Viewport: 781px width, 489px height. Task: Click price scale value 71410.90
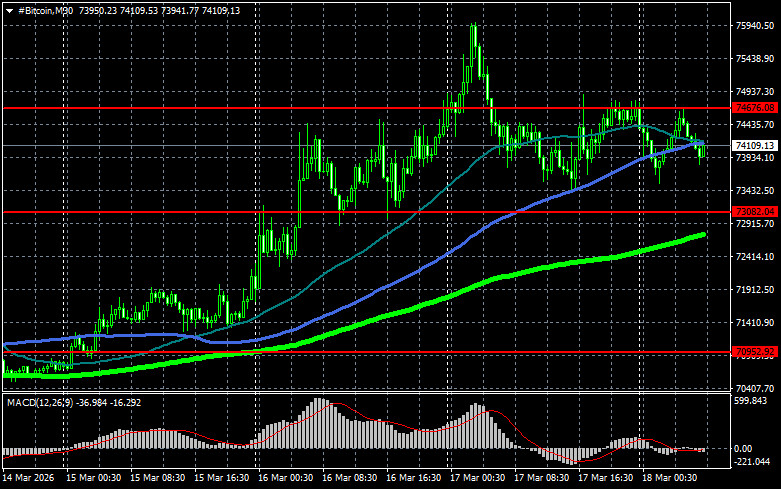pyautogui.click(x=755, y=323)
